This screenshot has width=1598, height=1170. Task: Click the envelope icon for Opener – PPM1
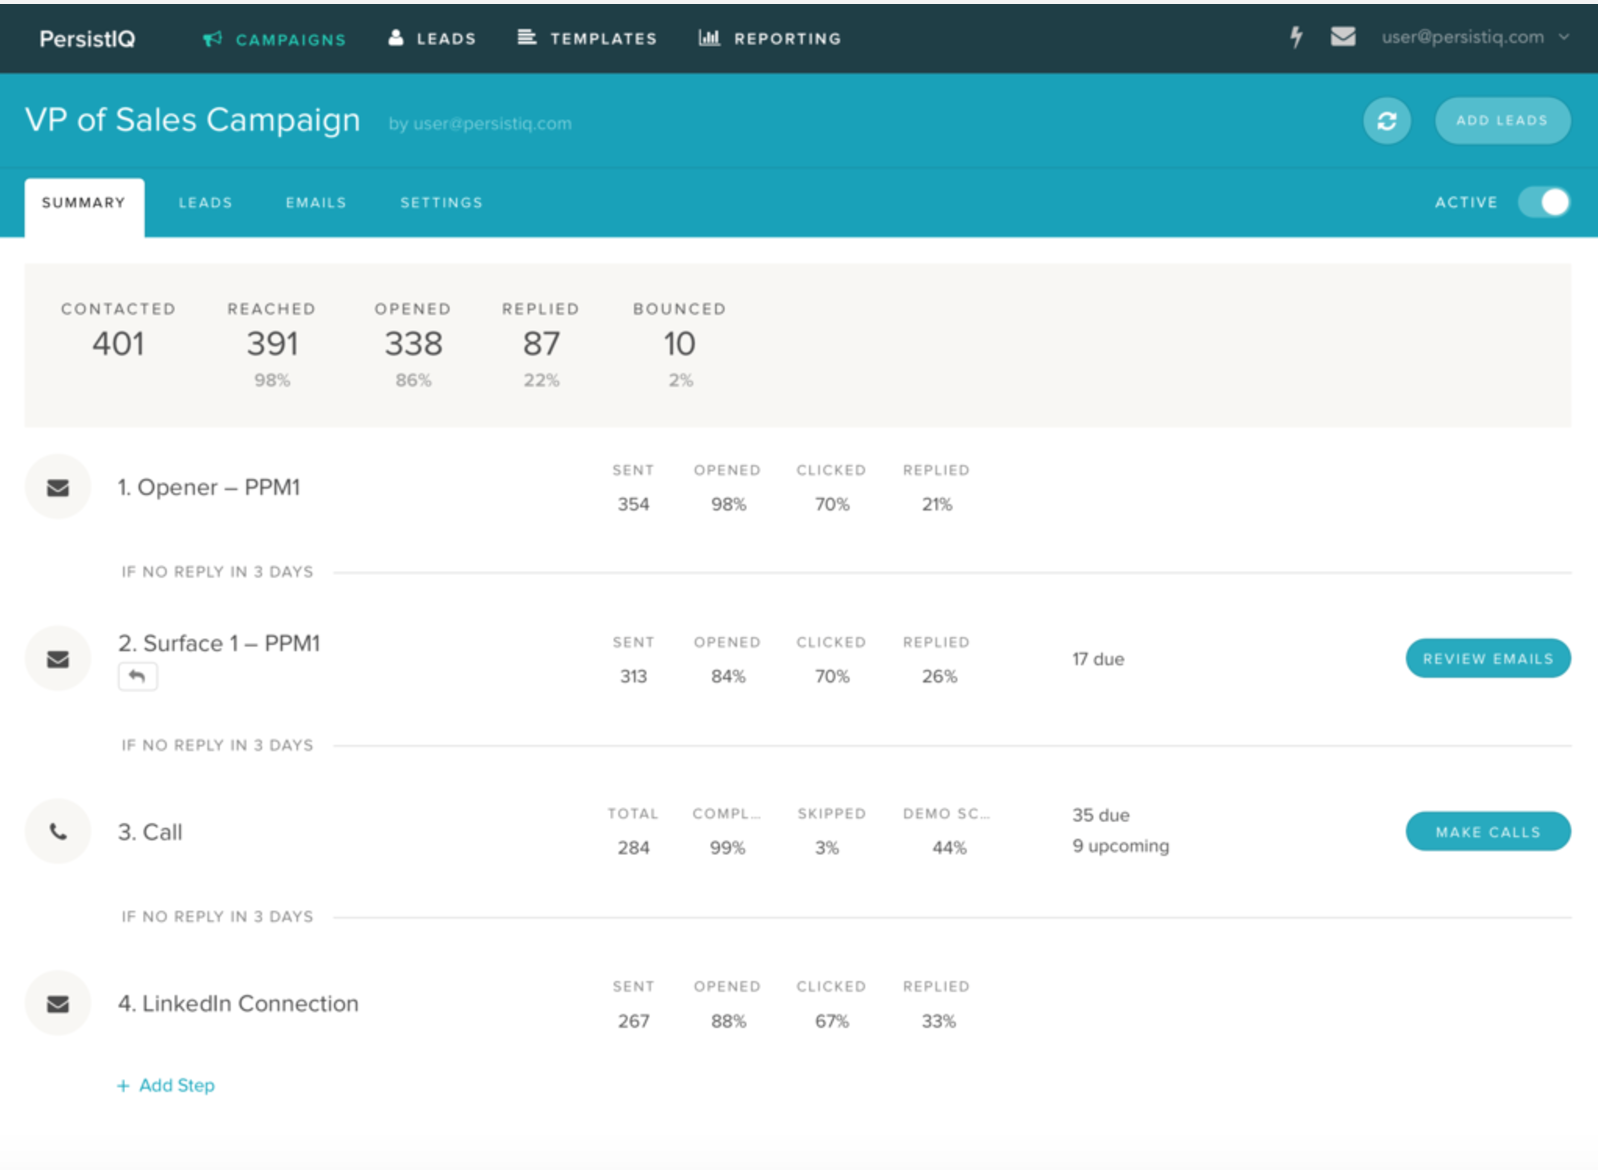[x=58, y=488]
